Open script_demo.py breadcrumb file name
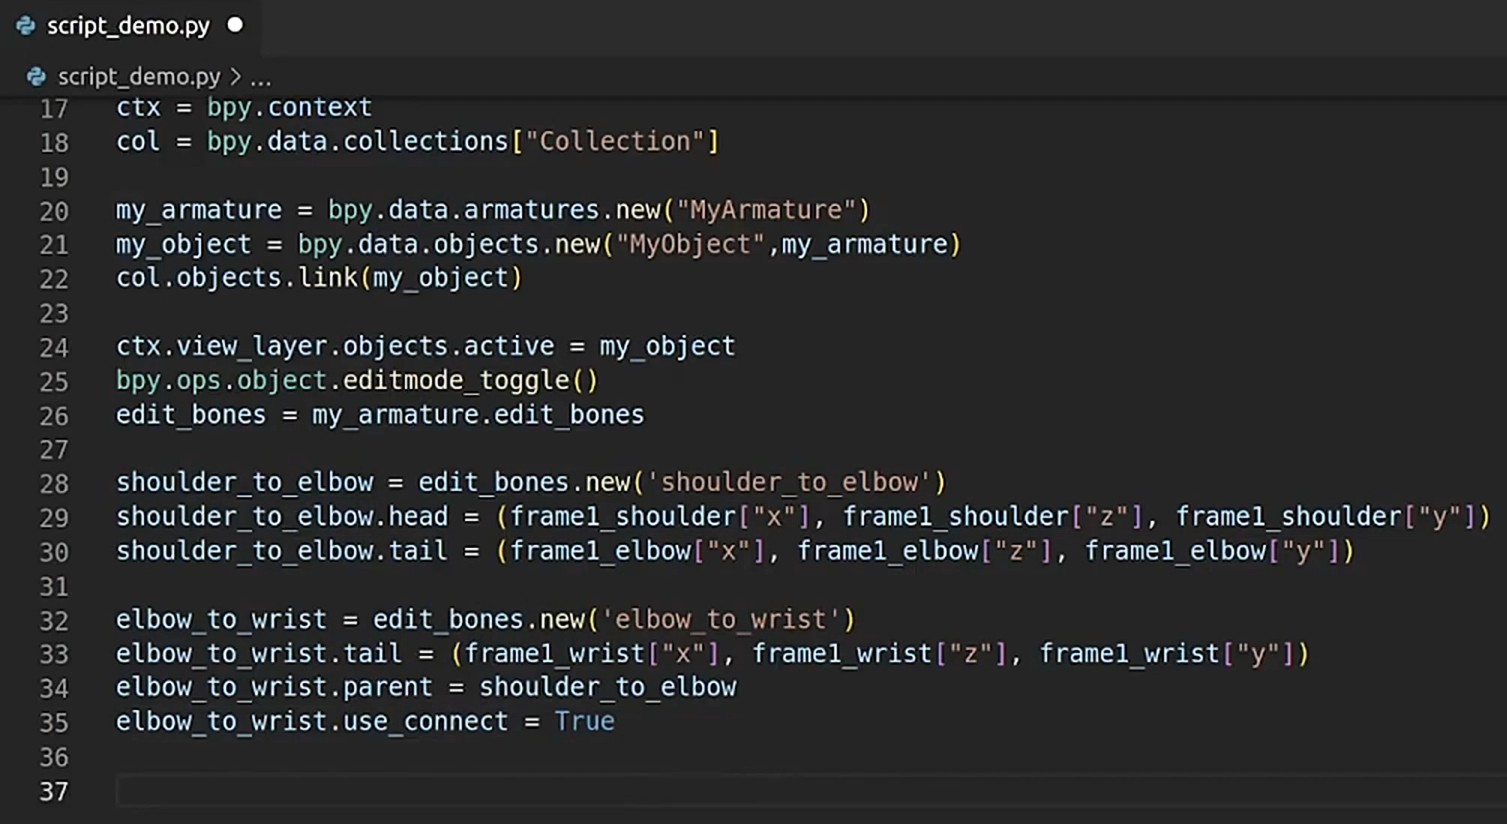1507x824 pixels. (x=139, y=77)
